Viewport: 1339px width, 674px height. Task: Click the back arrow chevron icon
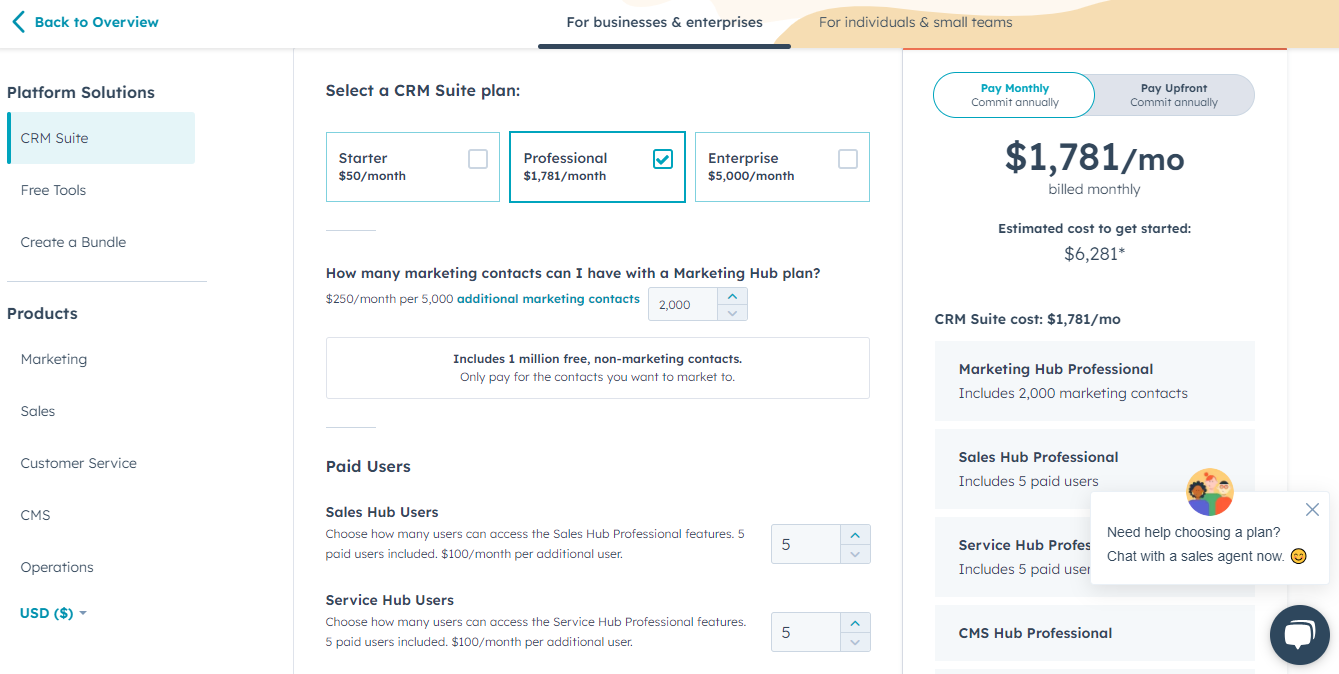tap(18, 22)
